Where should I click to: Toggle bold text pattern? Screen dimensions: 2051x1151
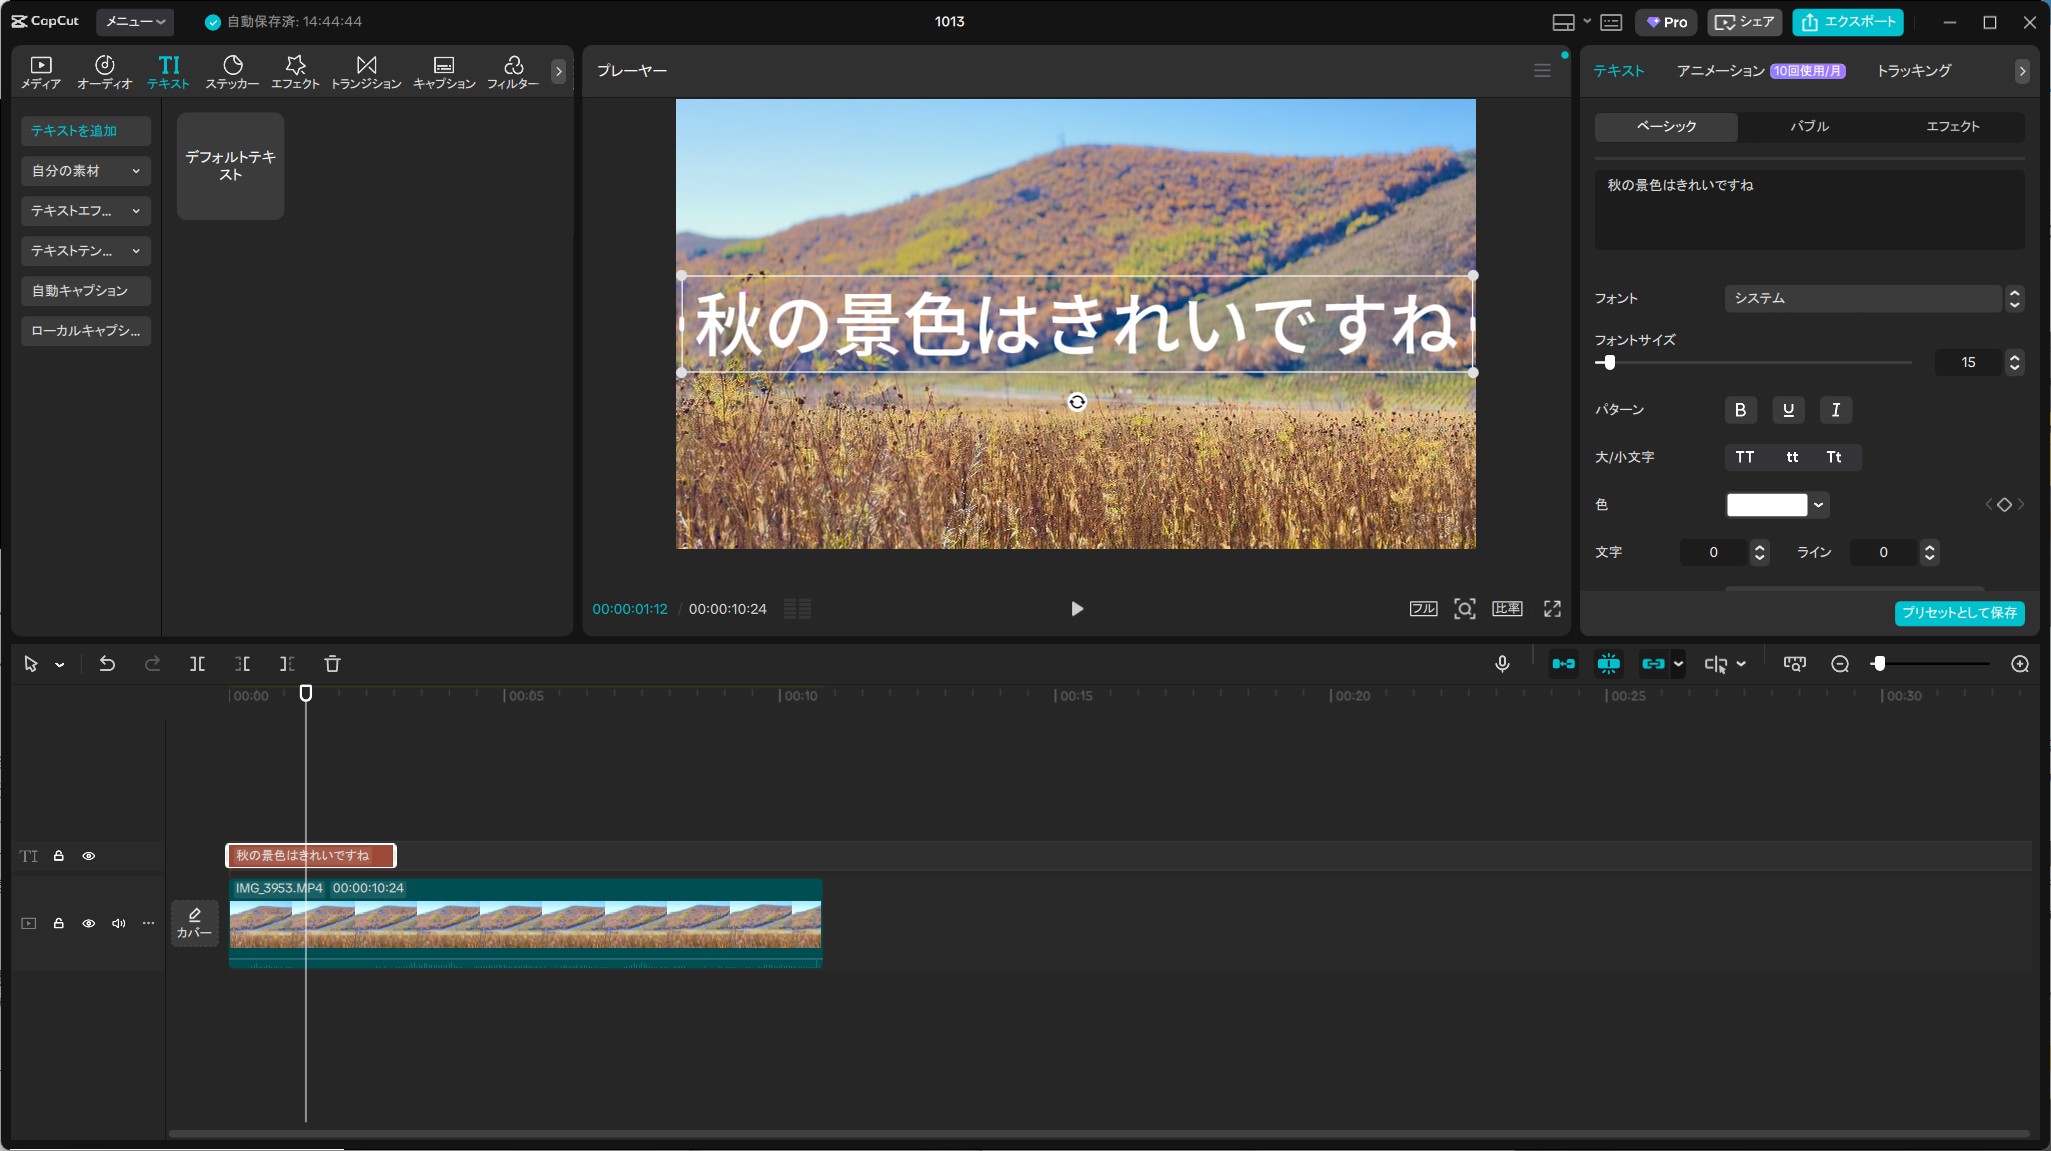click(1740, 410)
